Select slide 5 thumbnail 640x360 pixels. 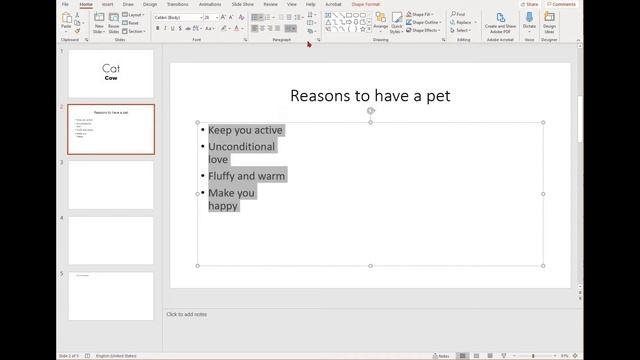click(111, 296)
